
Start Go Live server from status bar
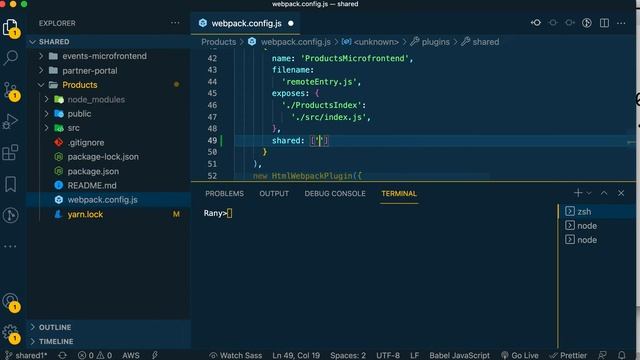coord(520,355)
